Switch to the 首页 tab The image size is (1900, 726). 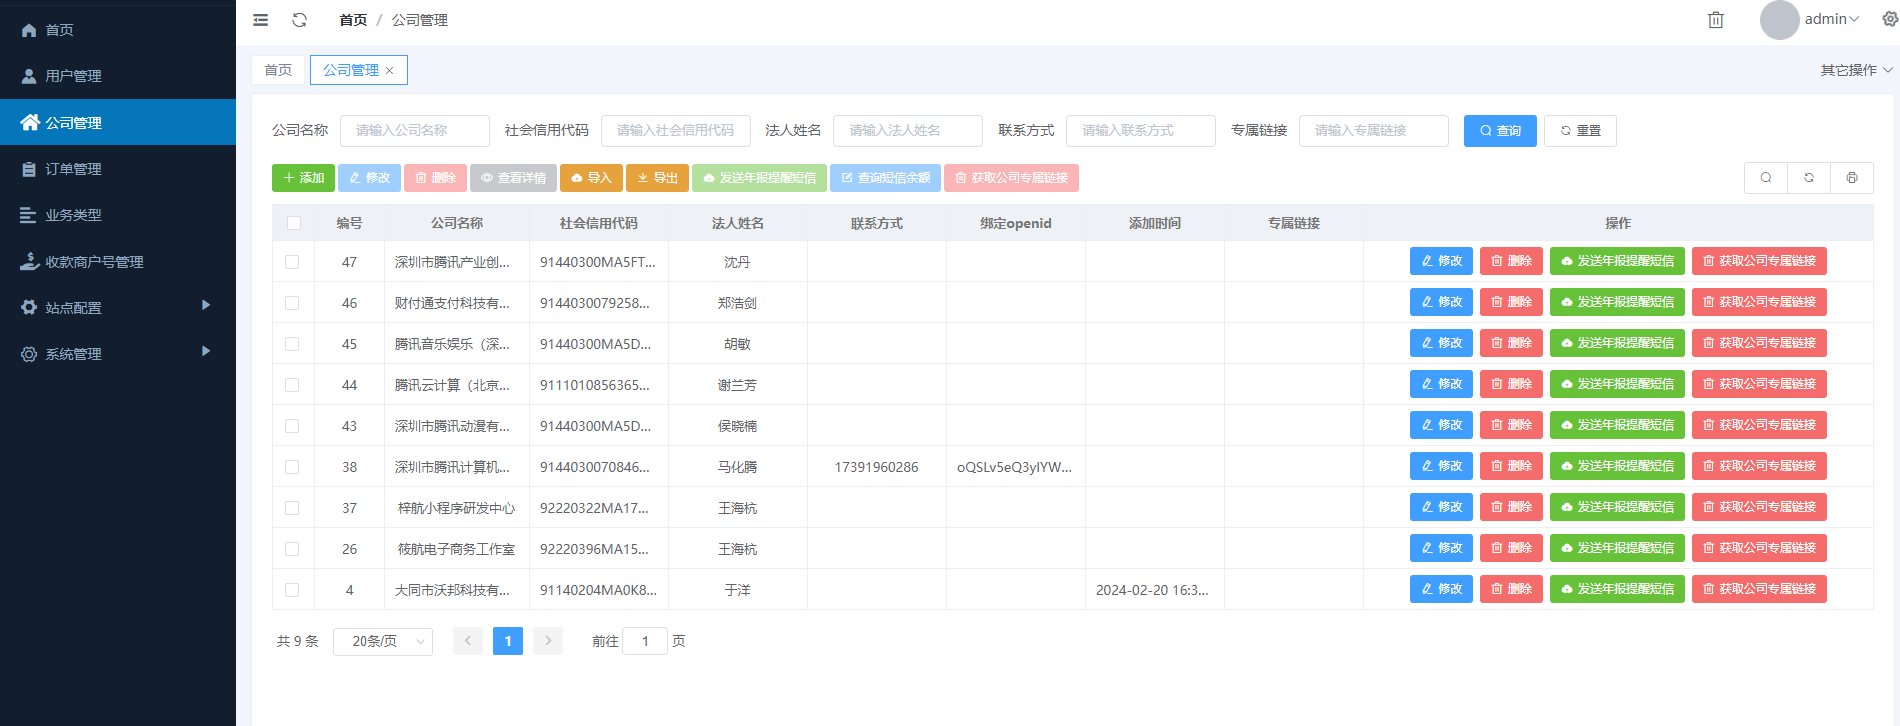click(278, 70)
